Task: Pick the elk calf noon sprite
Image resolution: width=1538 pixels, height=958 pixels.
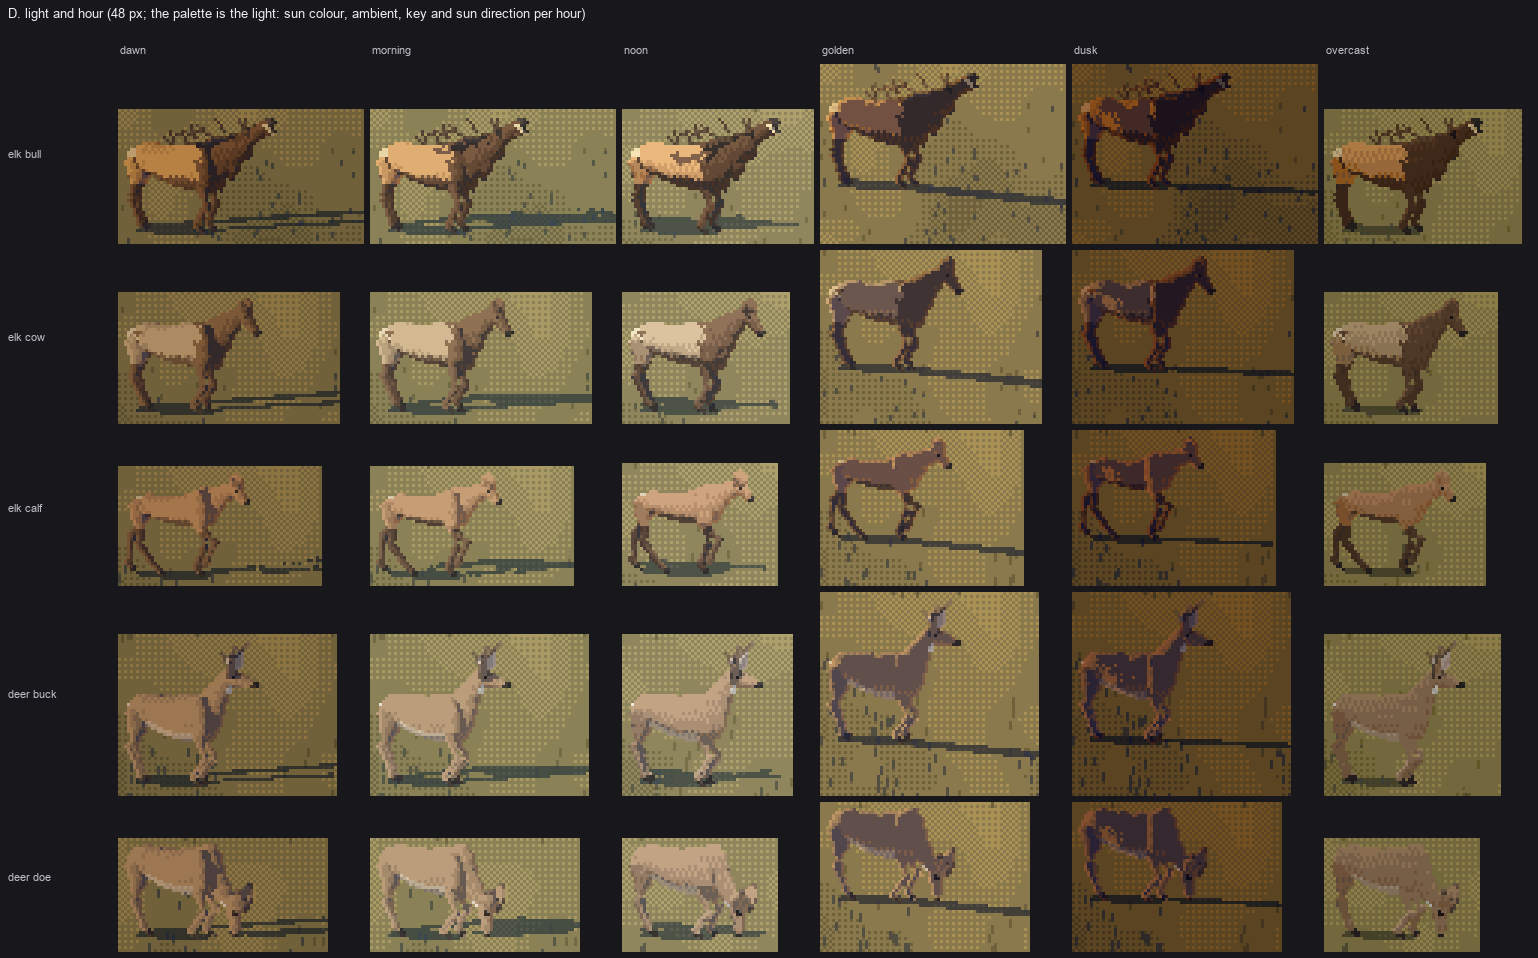Action: [700, 524]
